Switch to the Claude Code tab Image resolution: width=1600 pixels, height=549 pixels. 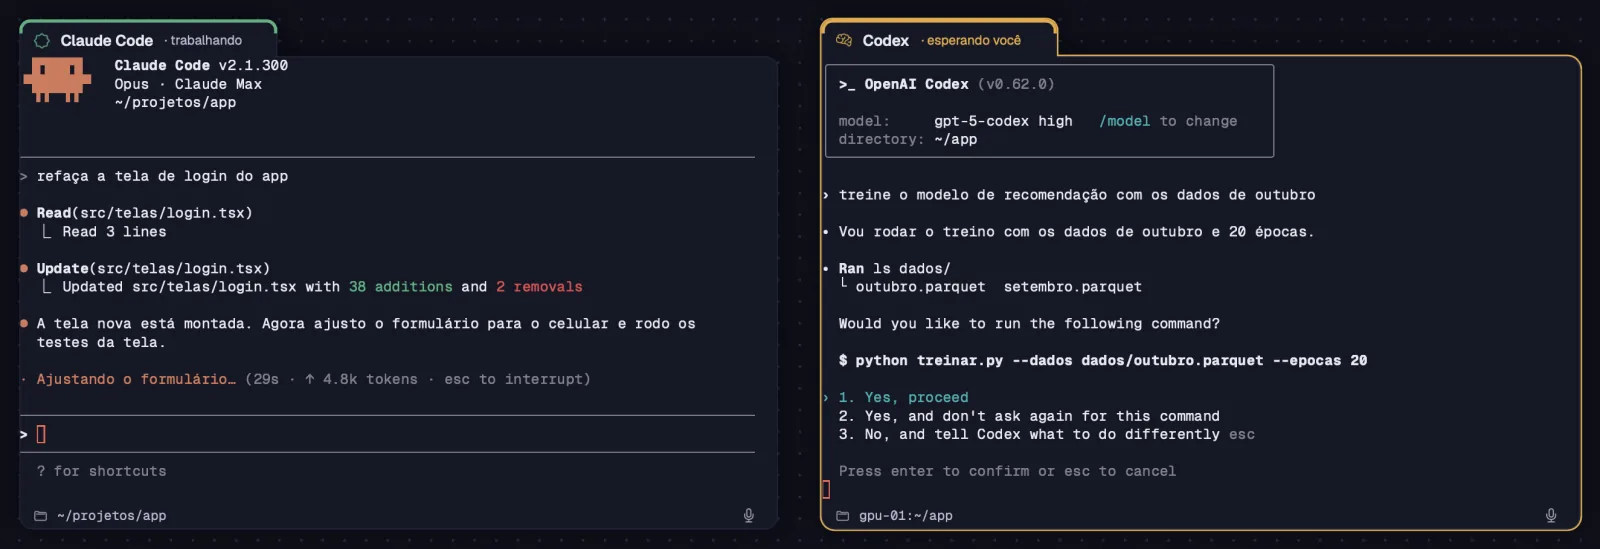[148, 41]
